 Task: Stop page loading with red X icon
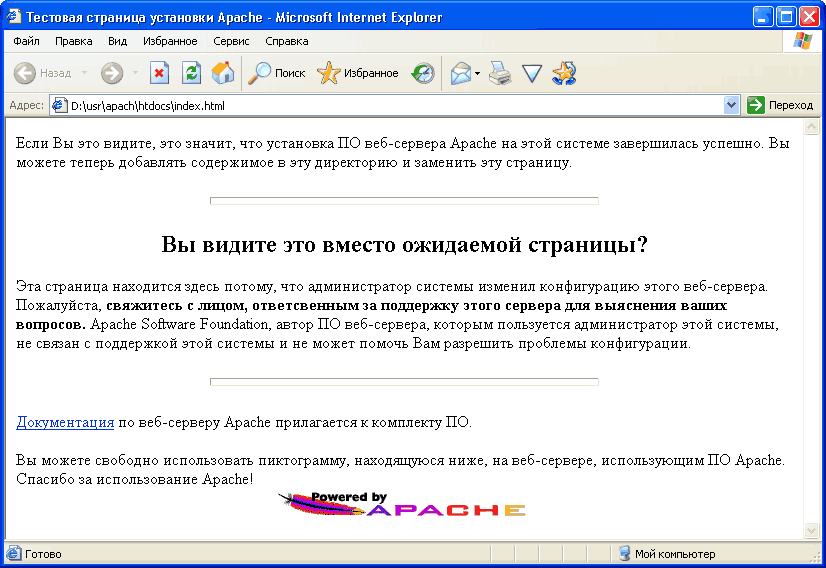click(x=159, y=73)
